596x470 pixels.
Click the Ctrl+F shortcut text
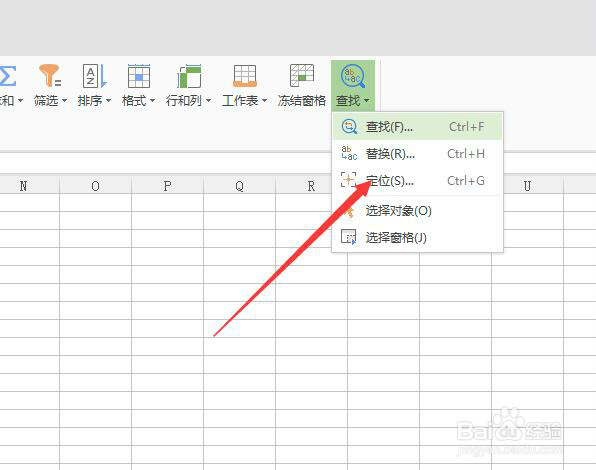[466, 127]
